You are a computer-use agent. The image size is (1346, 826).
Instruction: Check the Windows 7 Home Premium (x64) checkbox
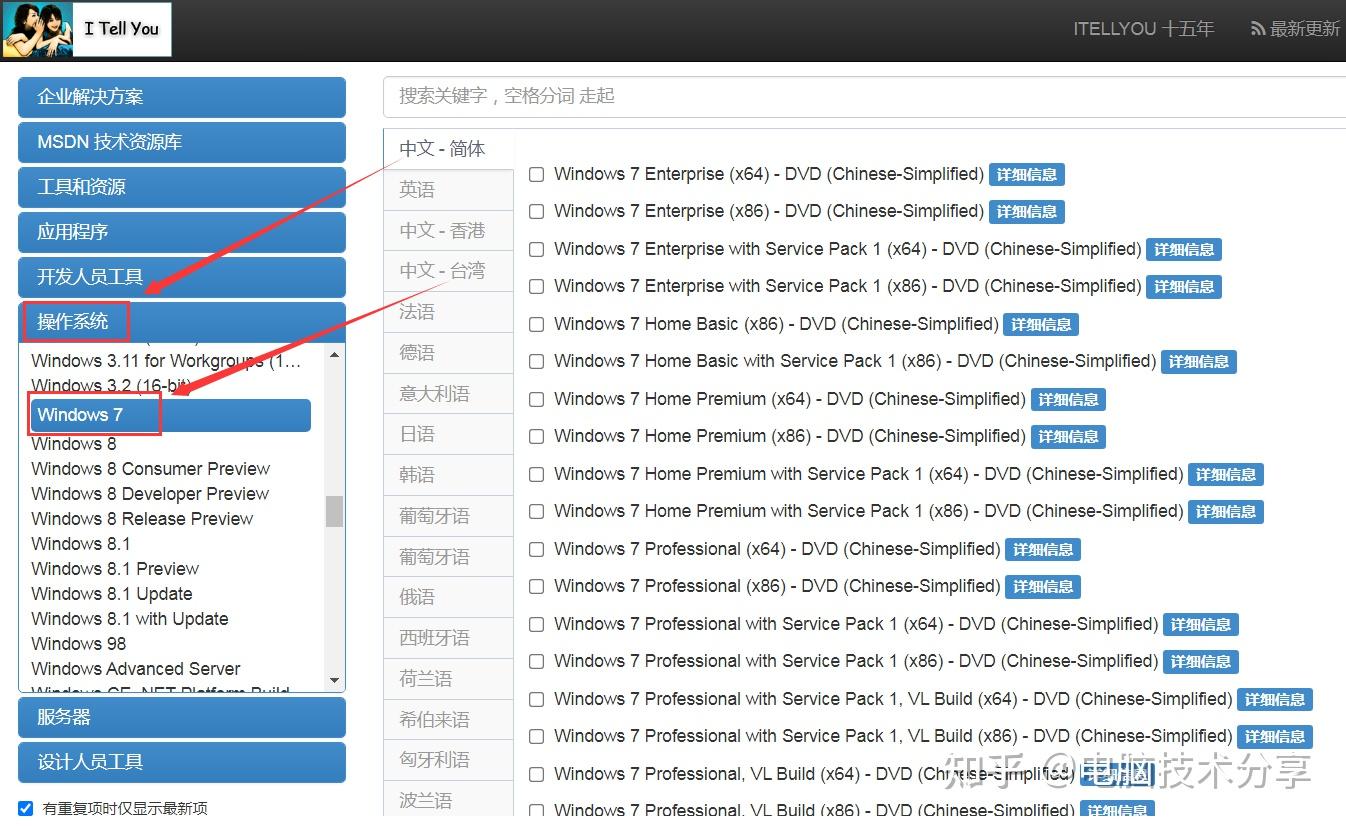click(536, 399)
